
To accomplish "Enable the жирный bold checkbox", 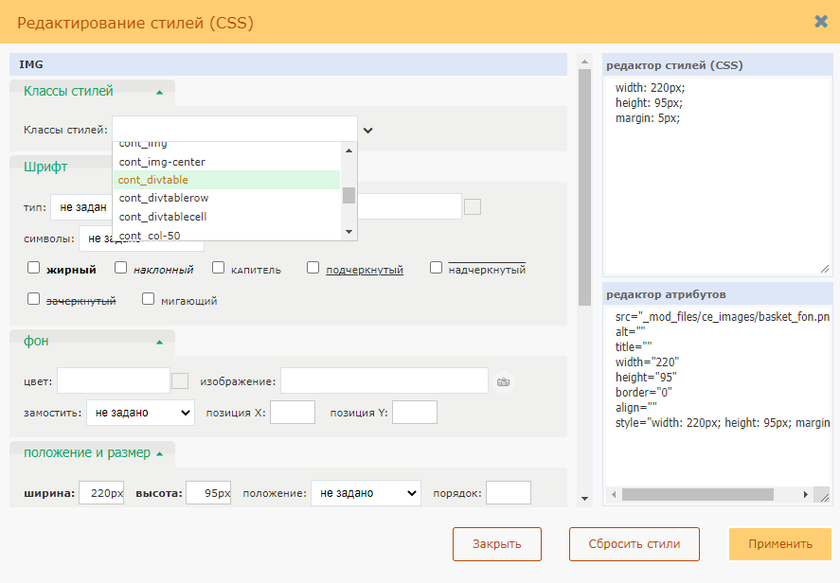I will [x=34, y=268].
